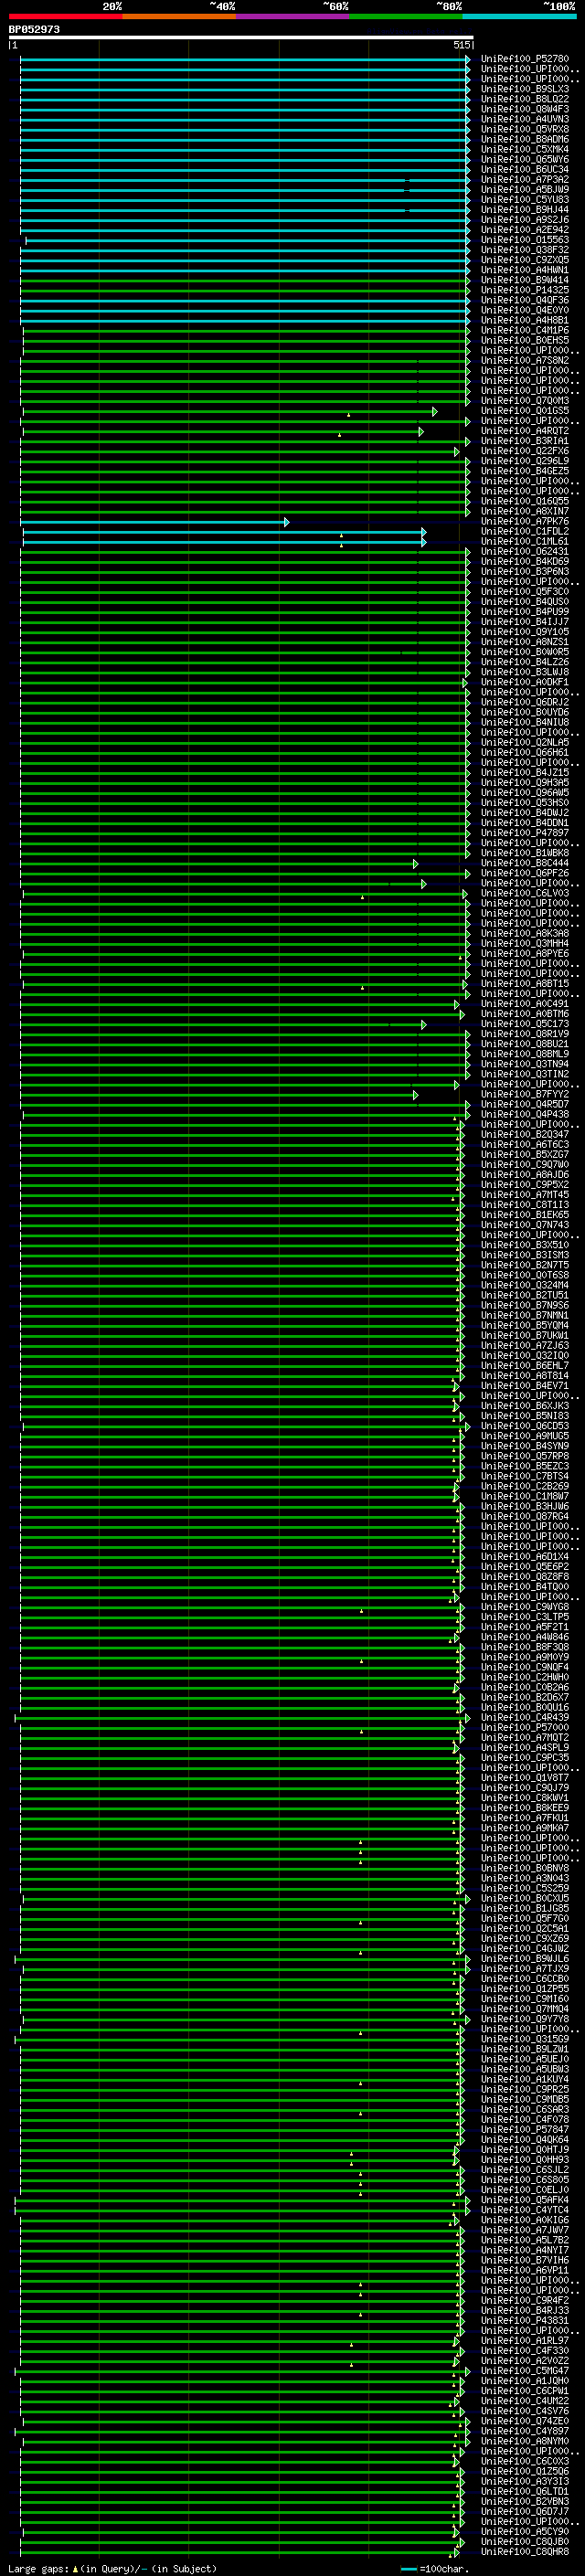Open hit UniRef100_Q8W4F3
The width and height of the screenshot is (585, 2576).
(x=525, y=109)
